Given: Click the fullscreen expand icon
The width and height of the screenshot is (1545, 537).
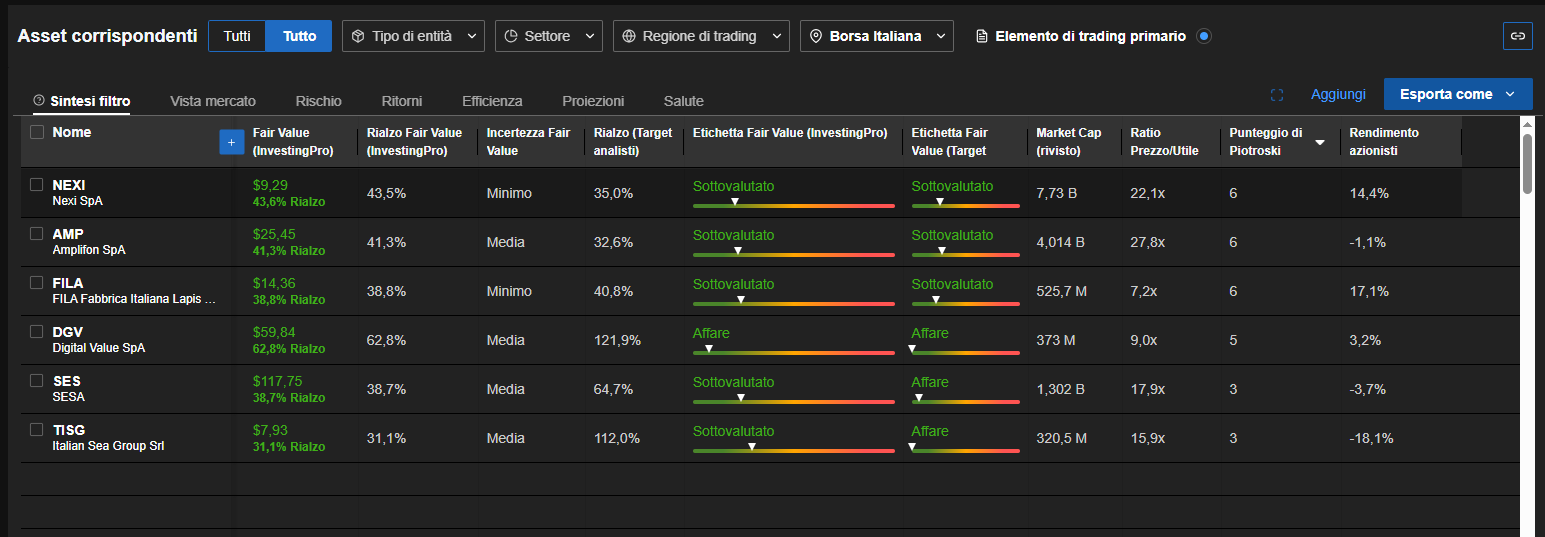Looking at the screenshot, I should click(1277, 95).
